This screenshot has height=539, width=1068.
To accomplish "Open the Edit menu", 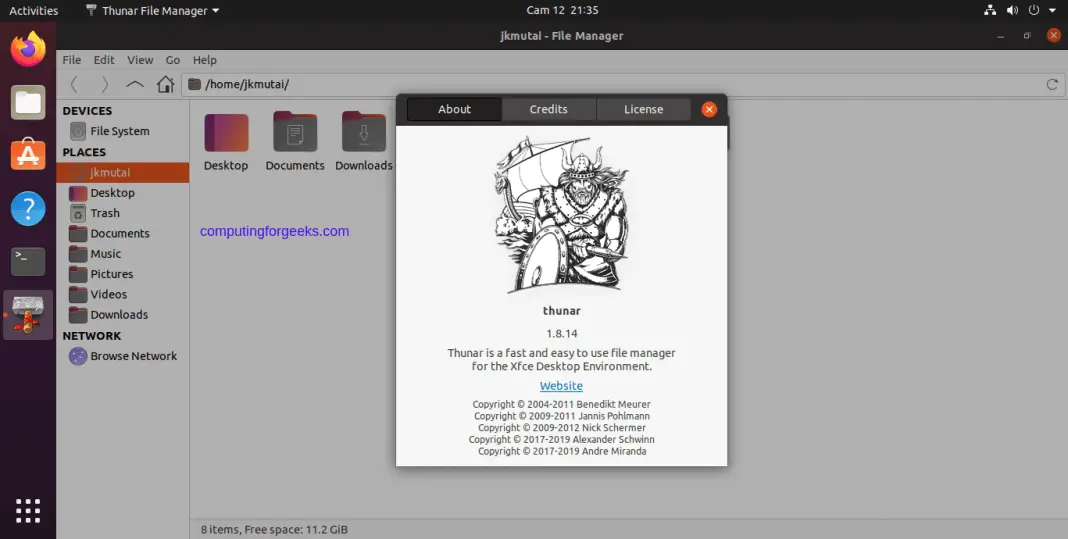I will 104,60.
